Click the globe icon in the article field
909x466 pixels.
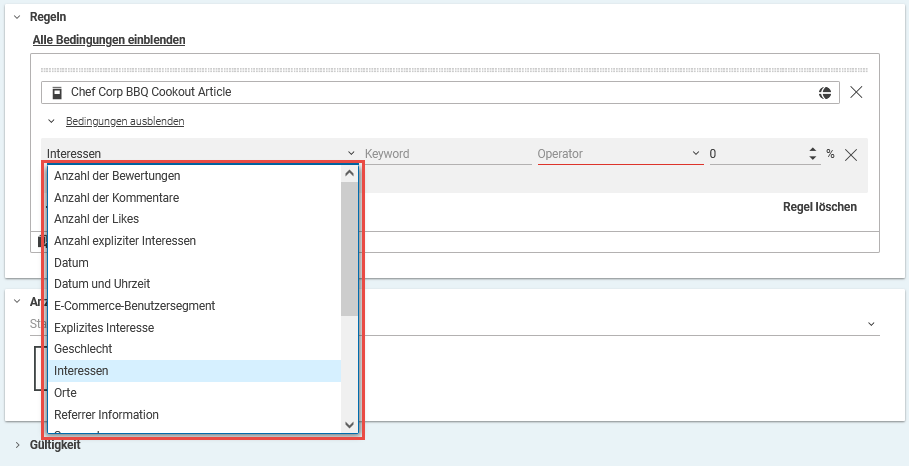[x=825, y=93]
